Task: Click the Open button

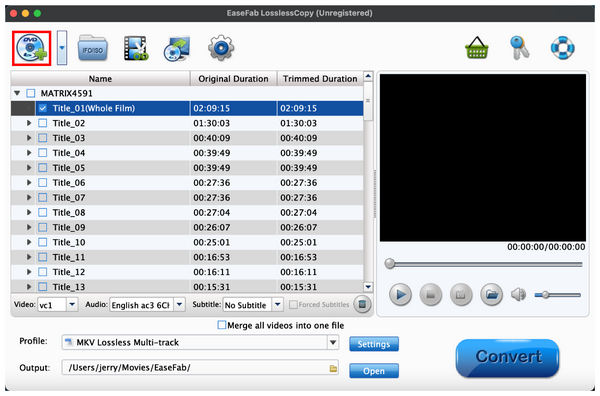Action: point(374,371)
